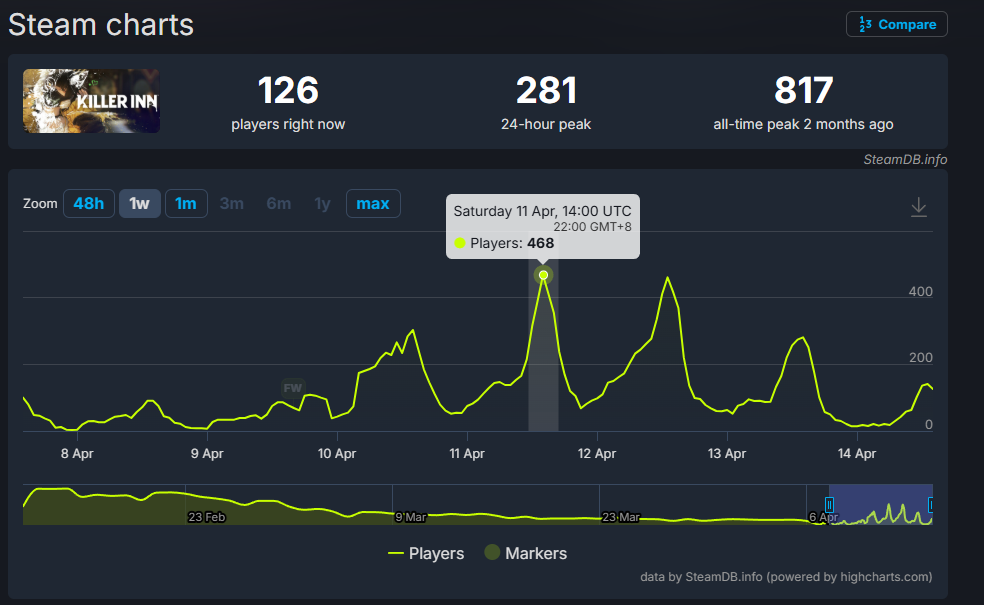This screenshot has width=984, height=605.
Task: Choose the max zoom range
Action: 373,204
